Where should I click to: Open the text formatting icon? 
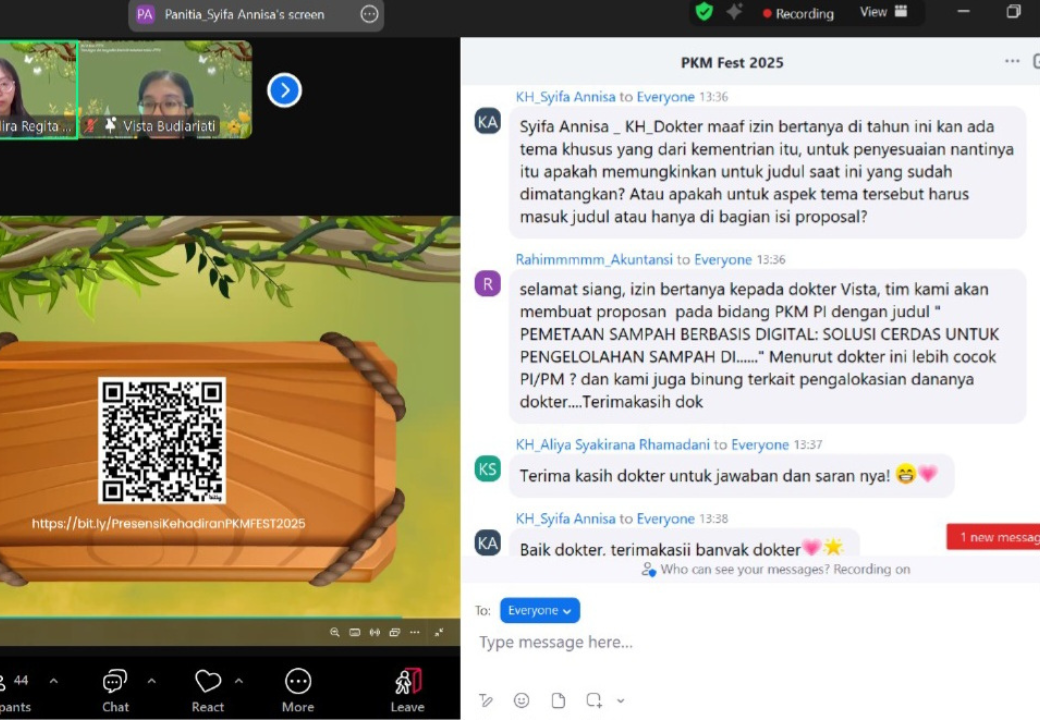[x=486, y=700]
